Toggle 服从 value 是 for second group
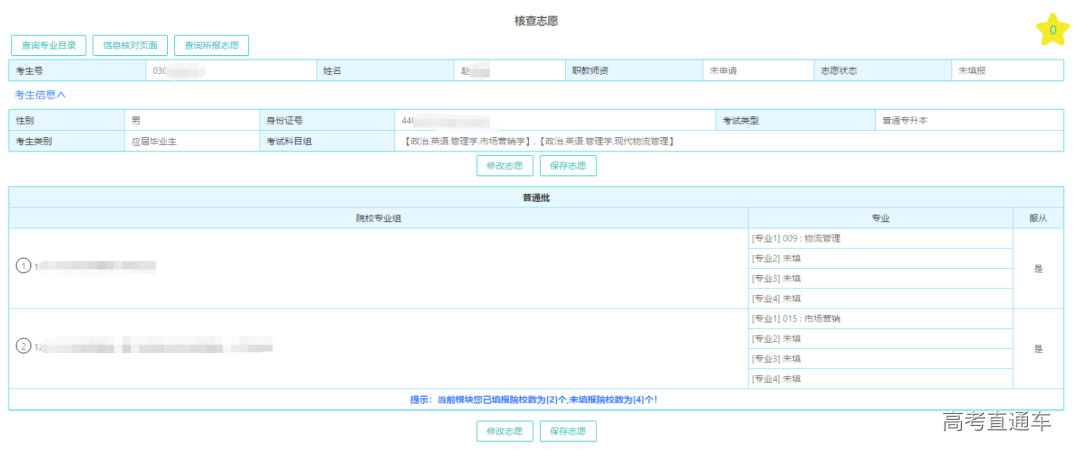 coord(1037,349)
